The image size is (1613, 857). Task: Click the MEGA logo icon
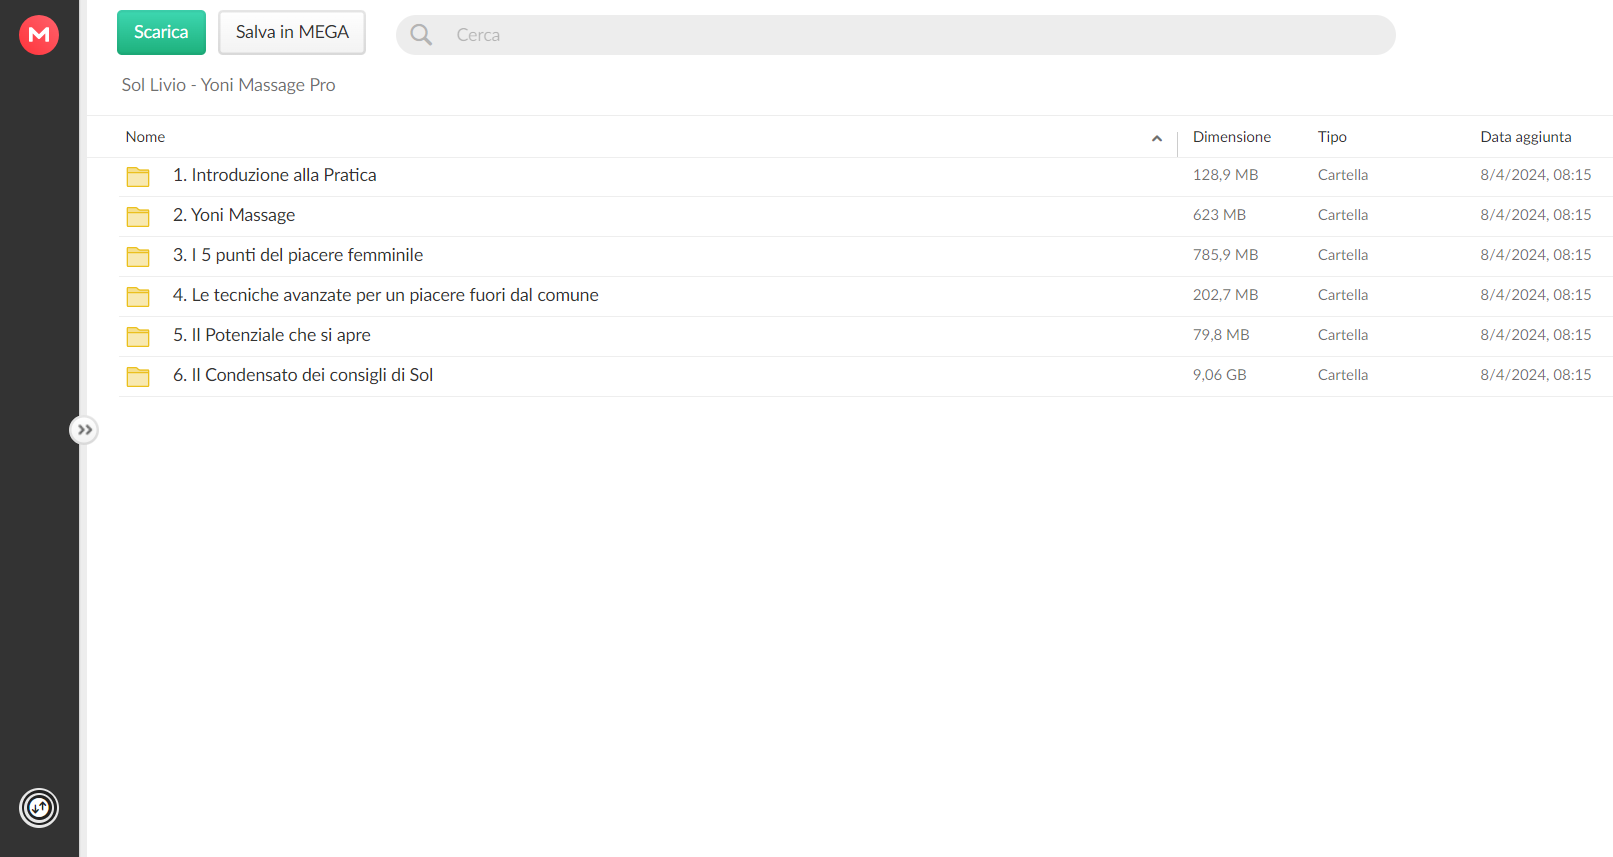point(39,35)
